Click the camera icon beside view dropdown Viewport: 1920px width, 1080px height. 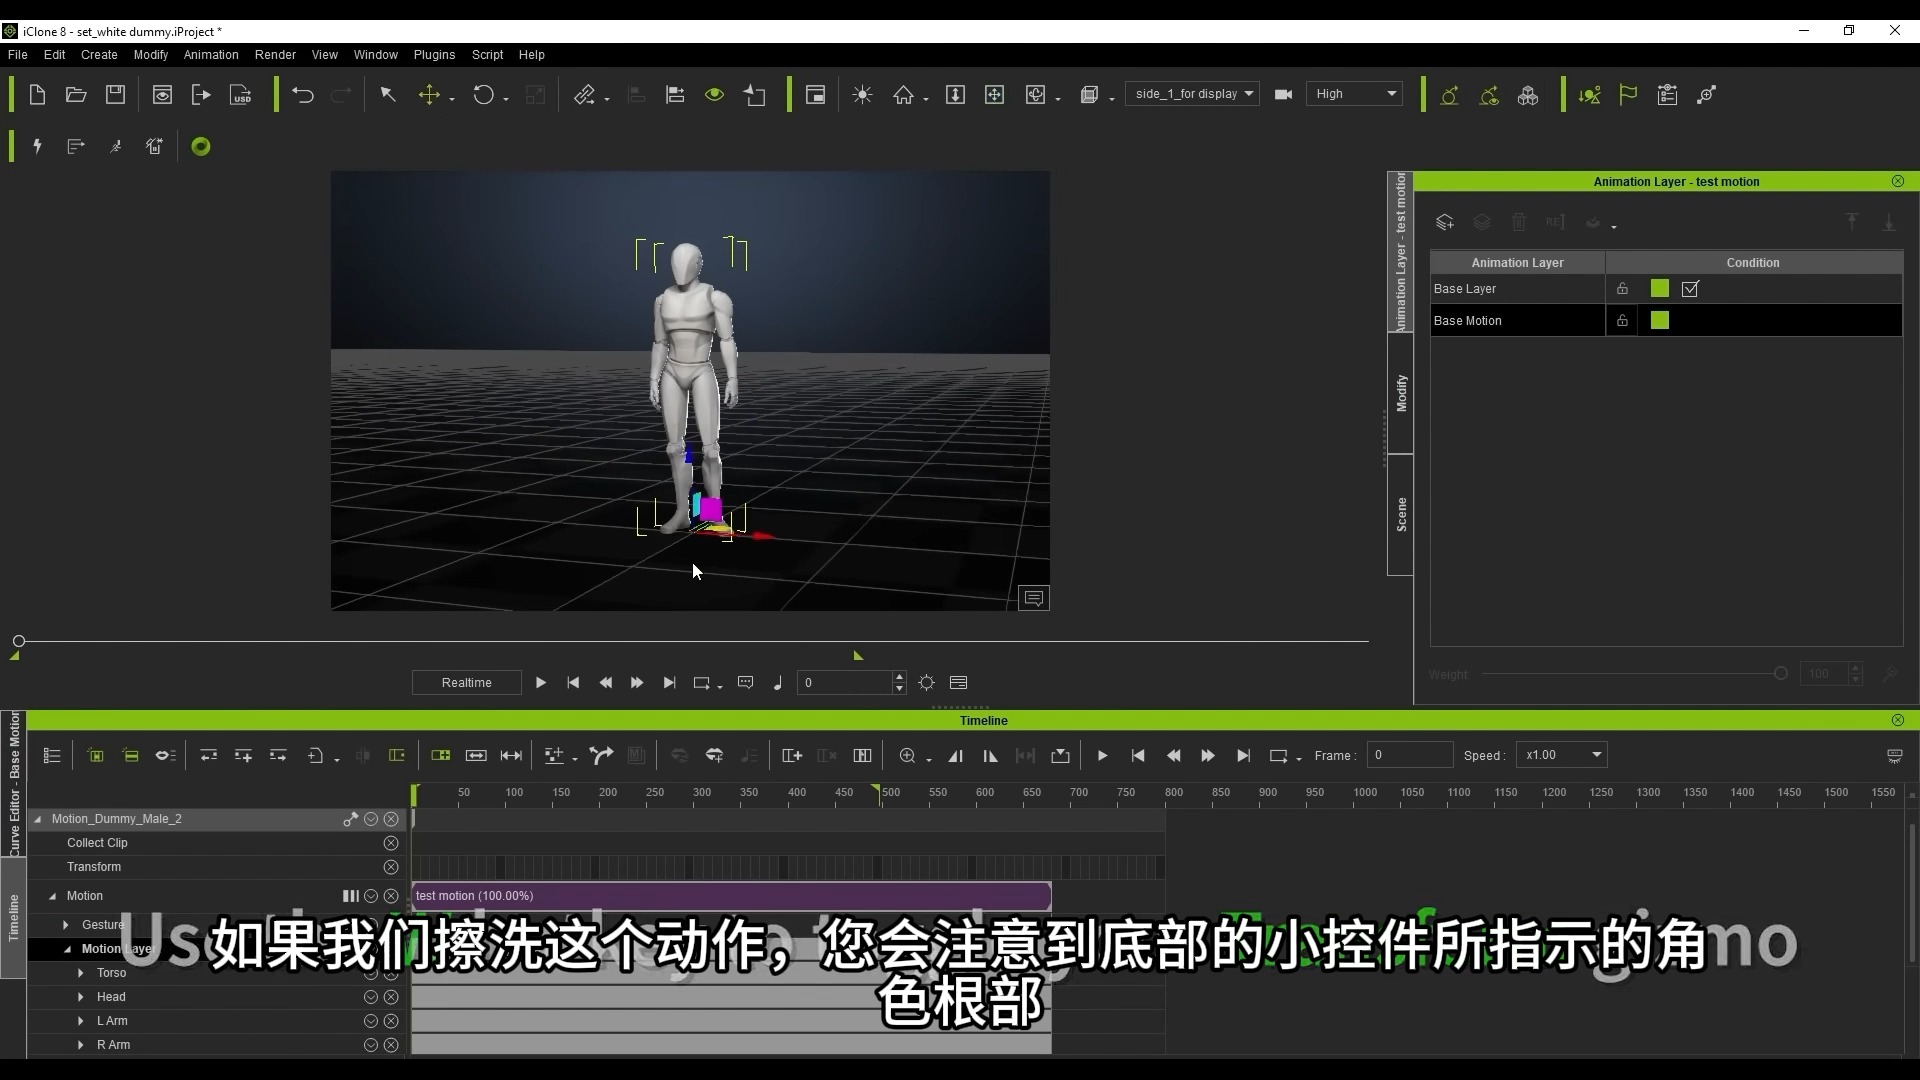point(1283,94)
